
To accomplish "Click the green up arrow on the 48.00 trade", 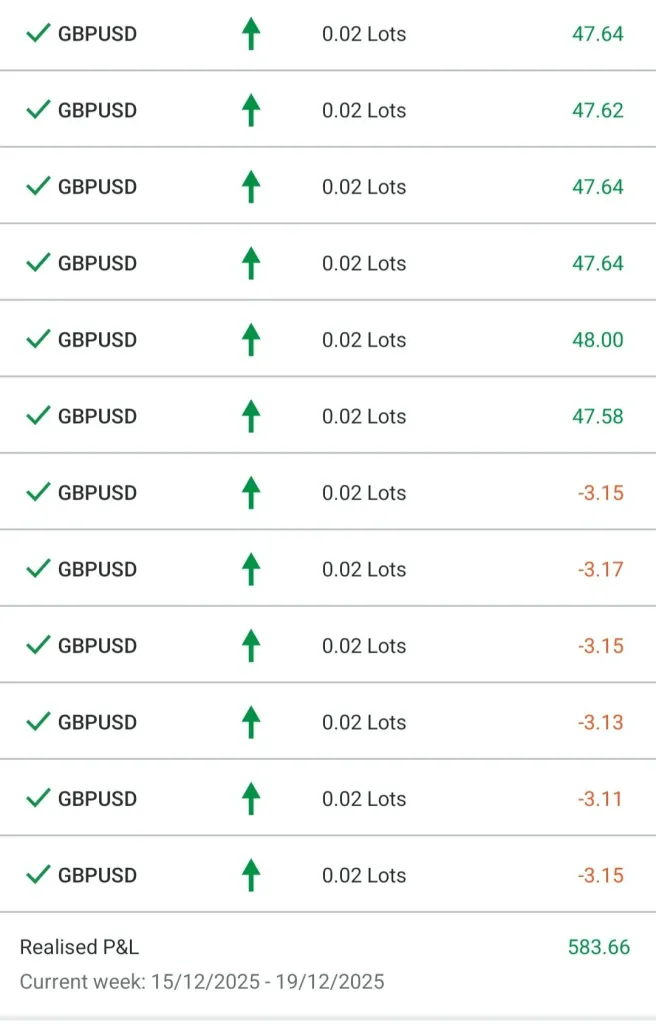I will (x=251, y=340).
